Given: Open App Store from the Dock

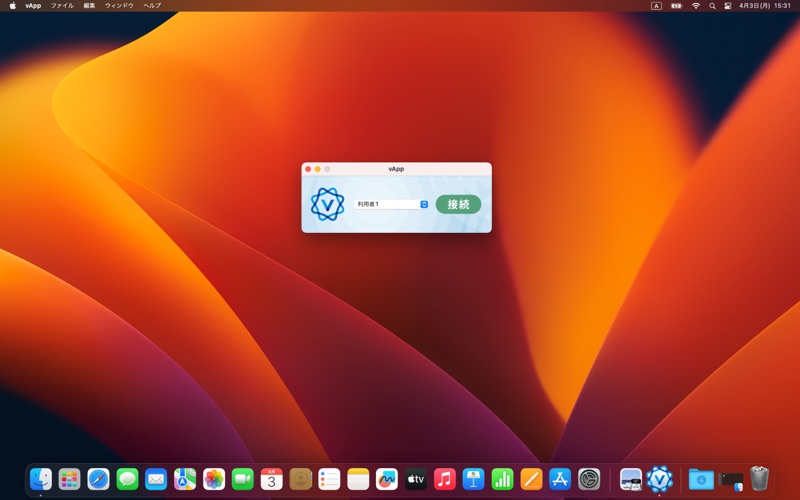Looking at the screenshot, I should [560, 480].
